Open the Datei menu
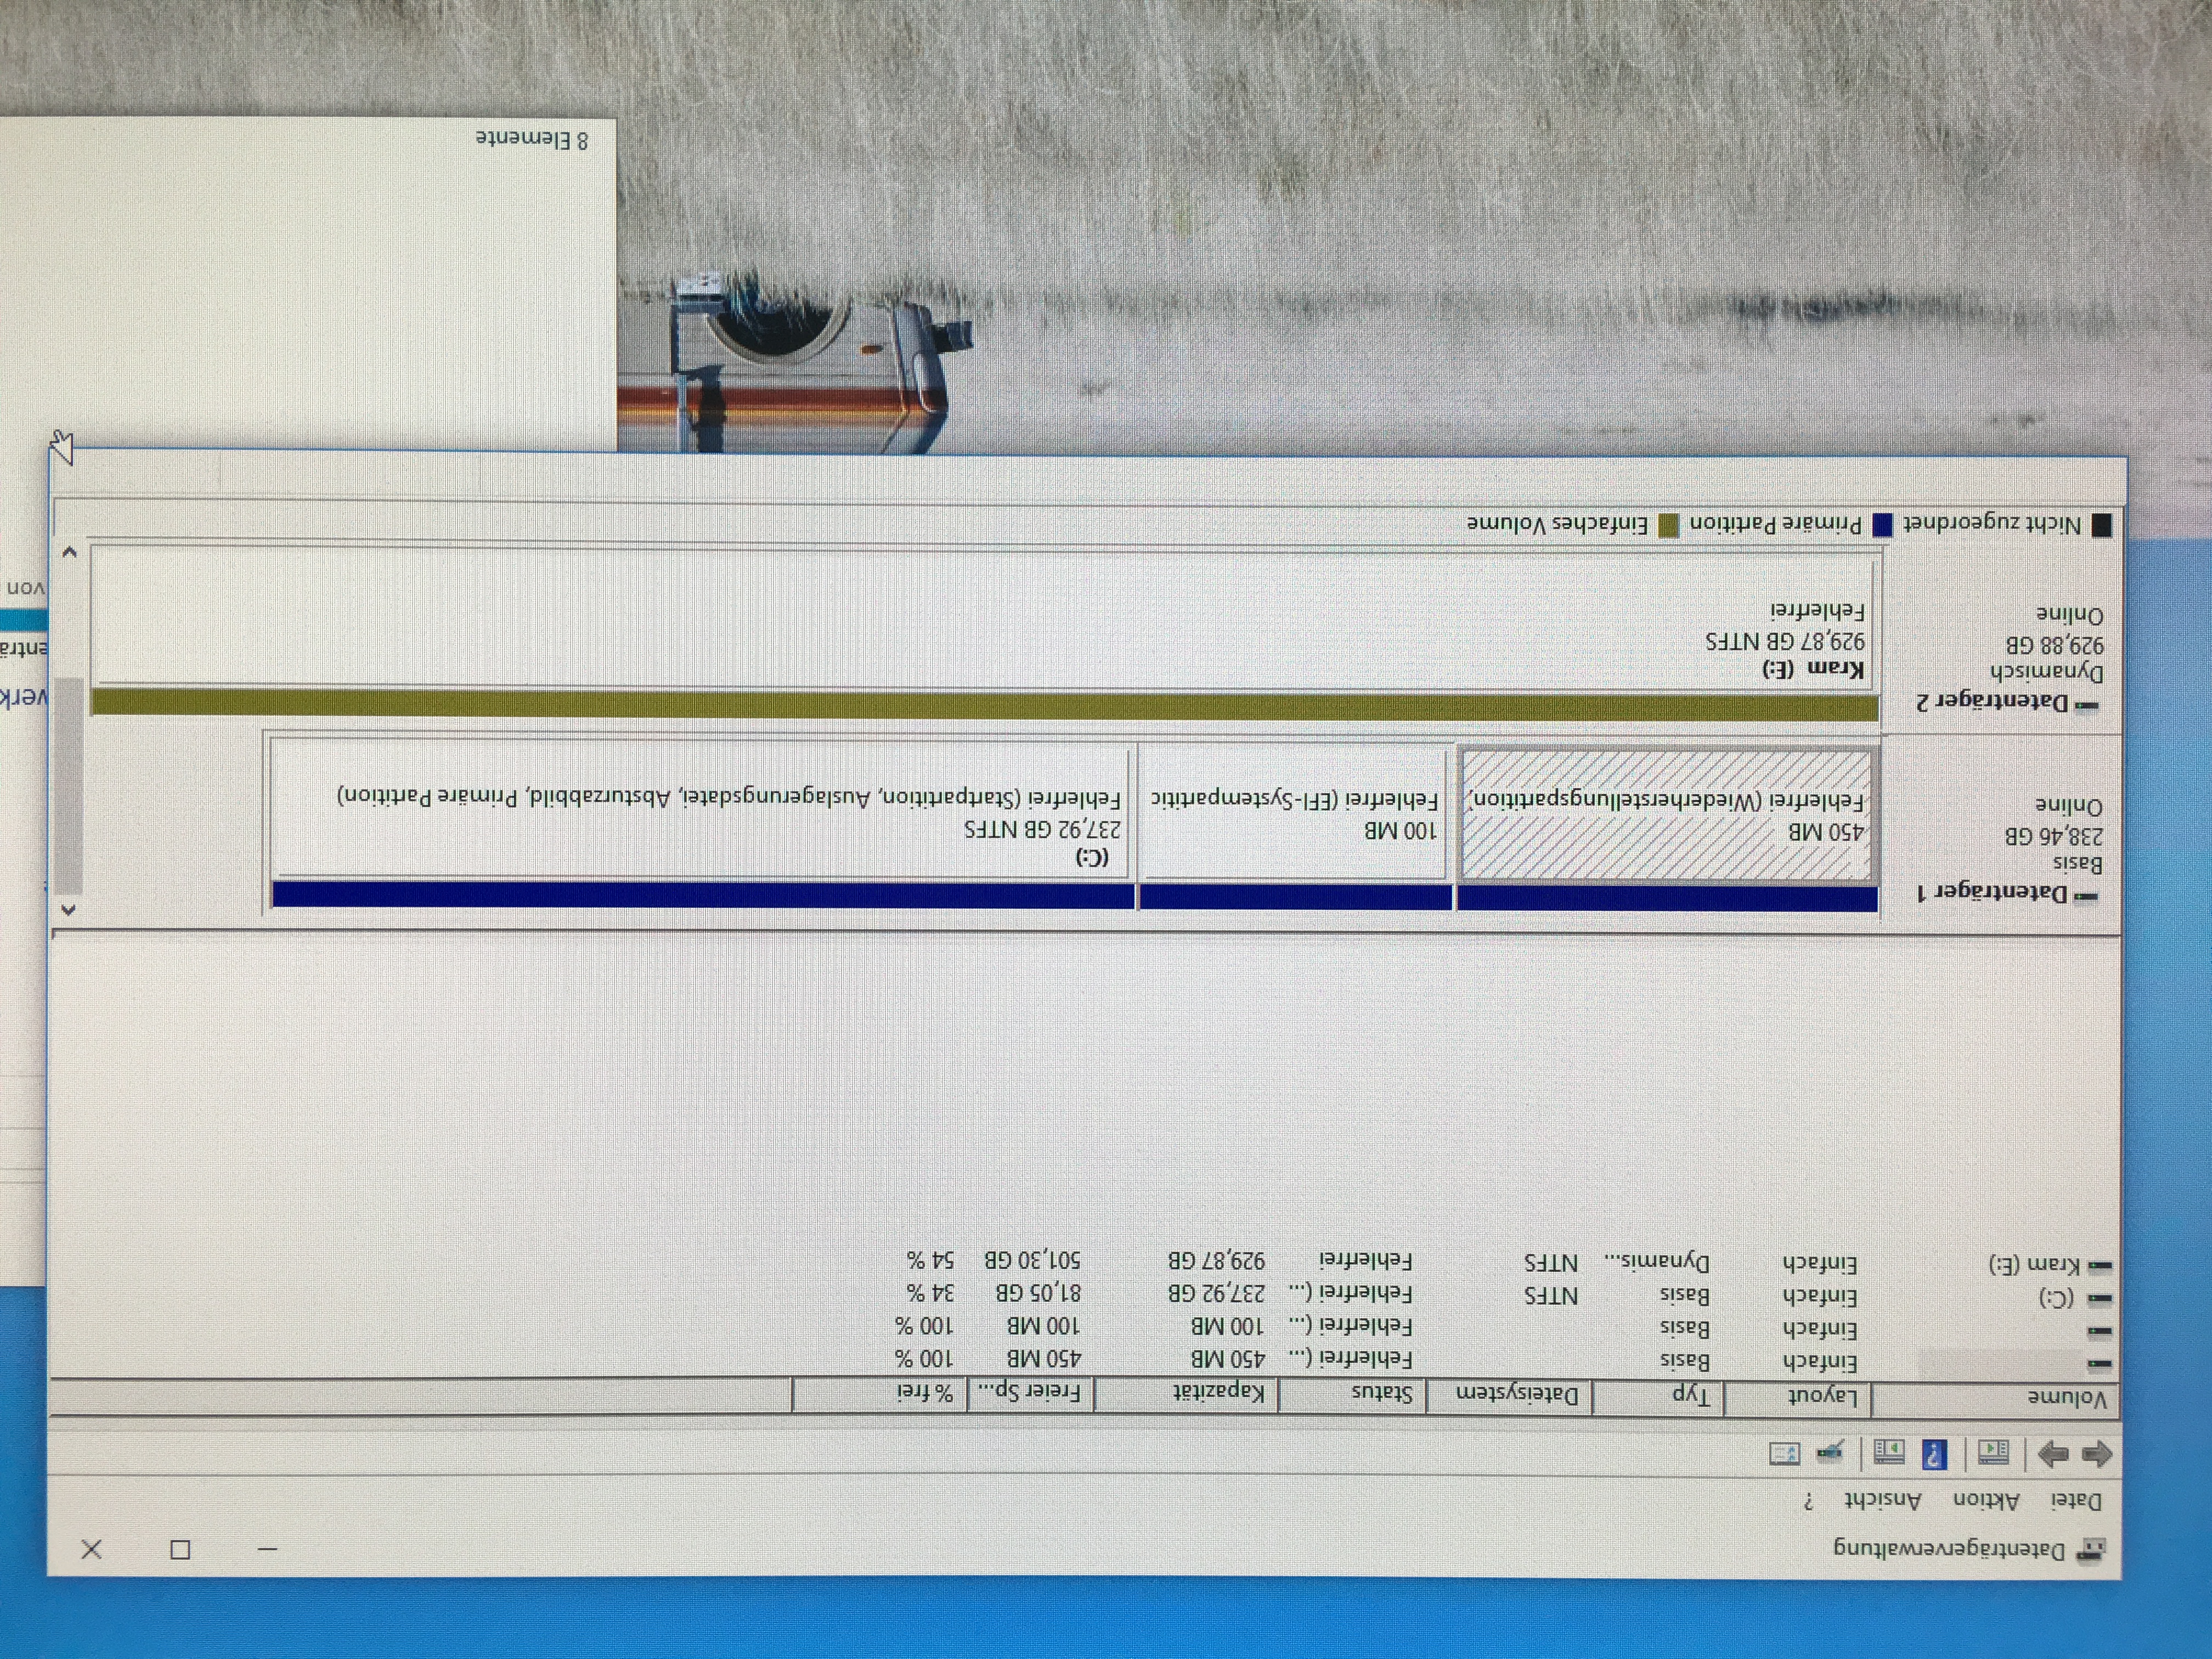This screenshot has width=2212, height=1659. coord(2076,1501)
